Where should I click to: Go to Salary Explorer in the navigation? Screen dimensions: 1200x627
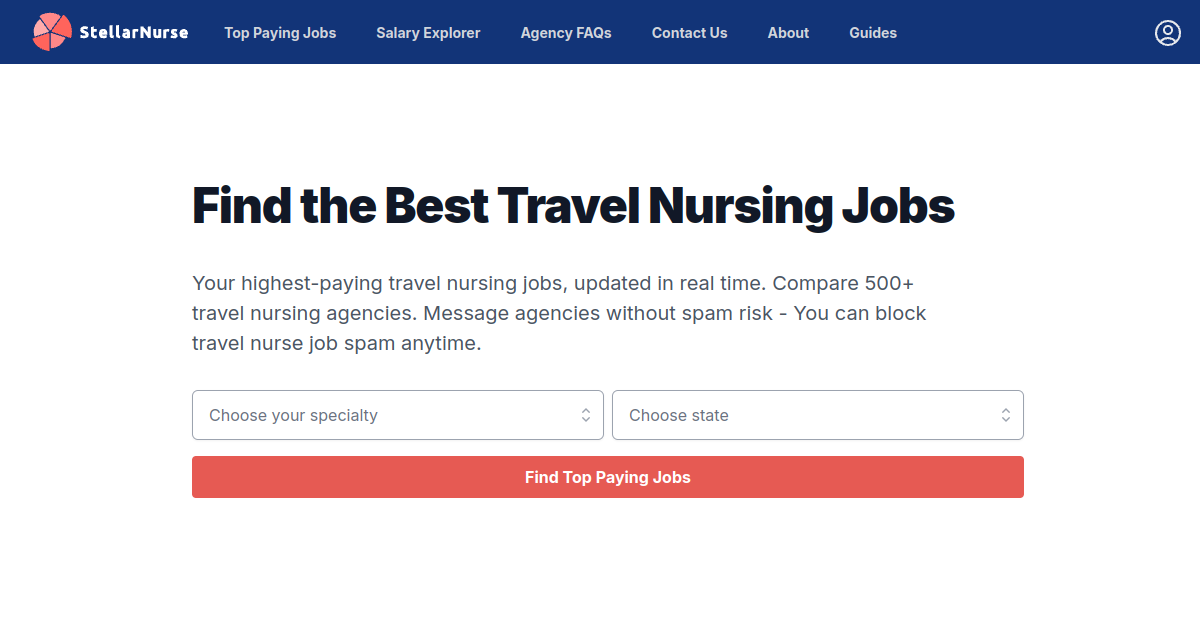[x=428, y=33]
